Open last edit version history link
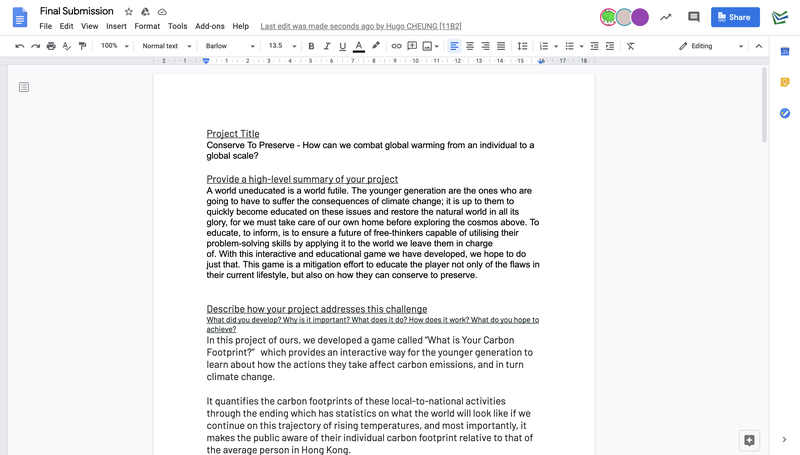This screenshot has height=455, width=800. click(361, 26)
